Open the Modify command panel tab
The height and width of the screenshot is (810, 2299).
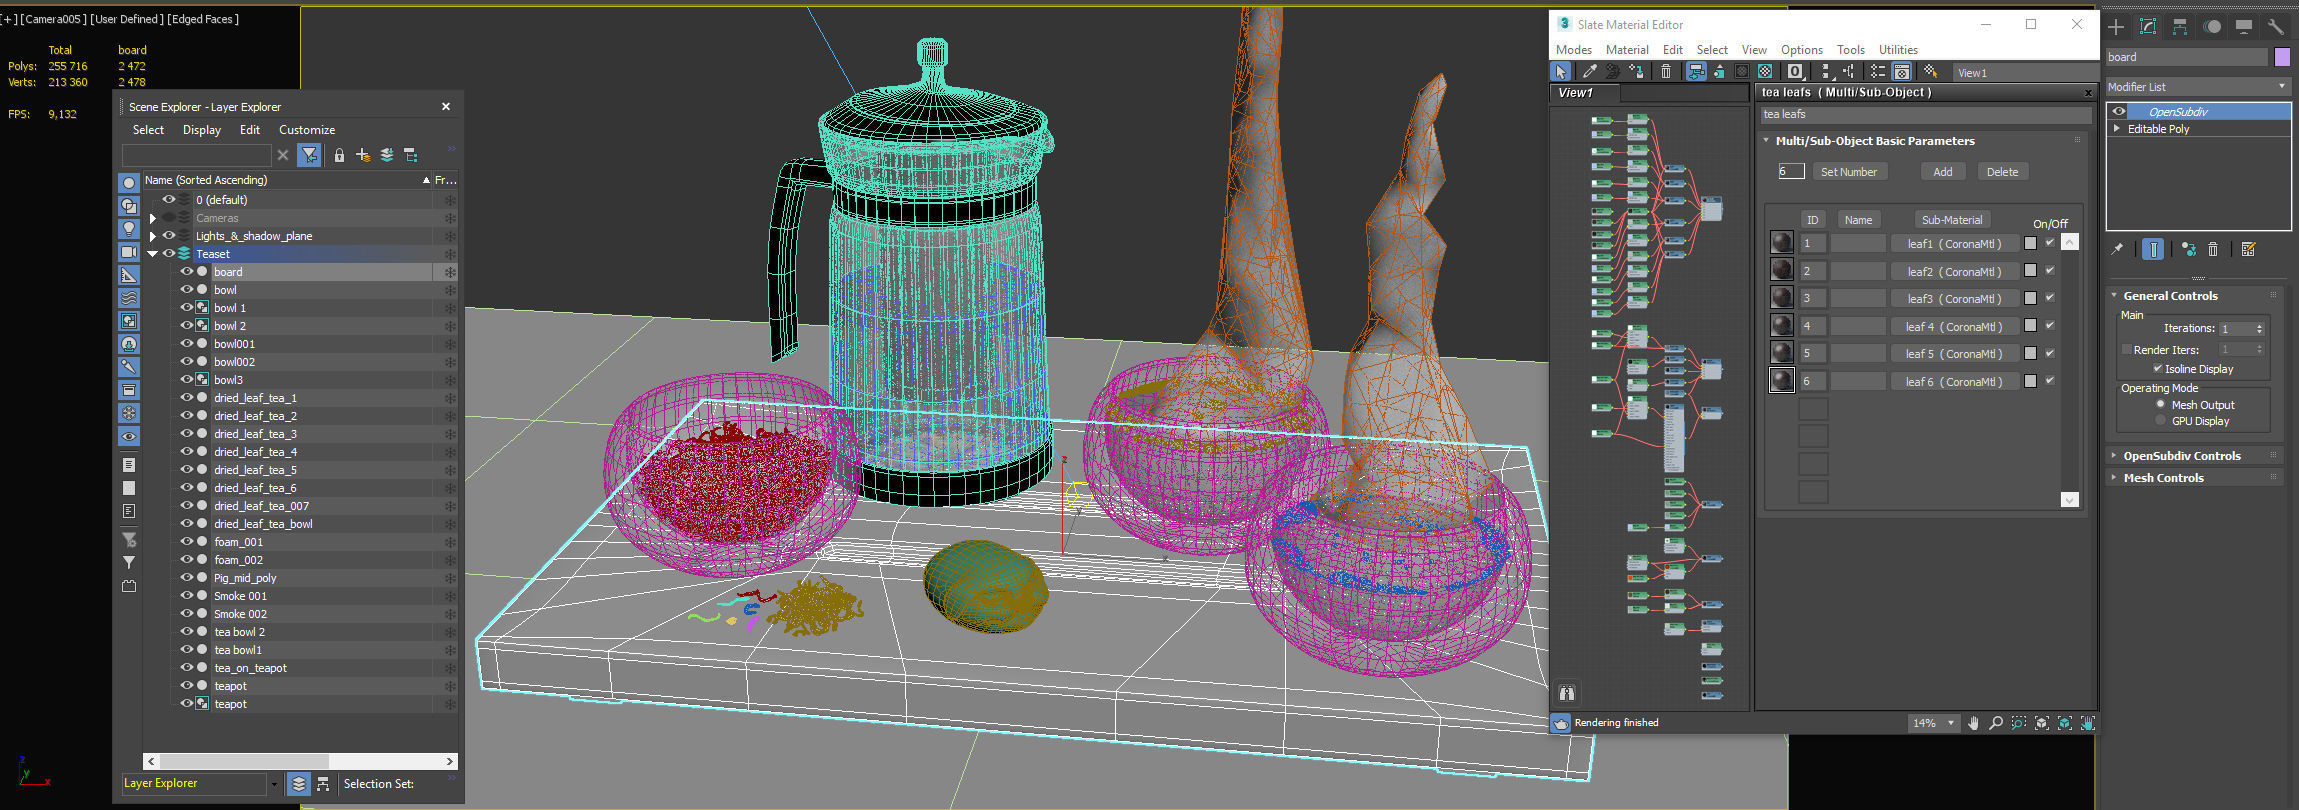2148,27
